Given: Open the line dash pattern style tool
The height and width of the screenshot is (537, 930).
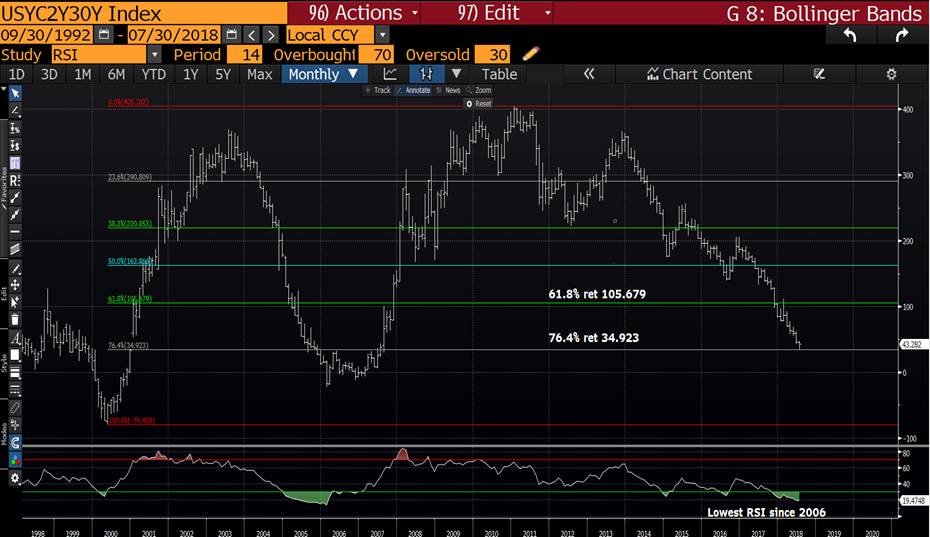Looking at the screenshot, I should (x=15, y=390).
